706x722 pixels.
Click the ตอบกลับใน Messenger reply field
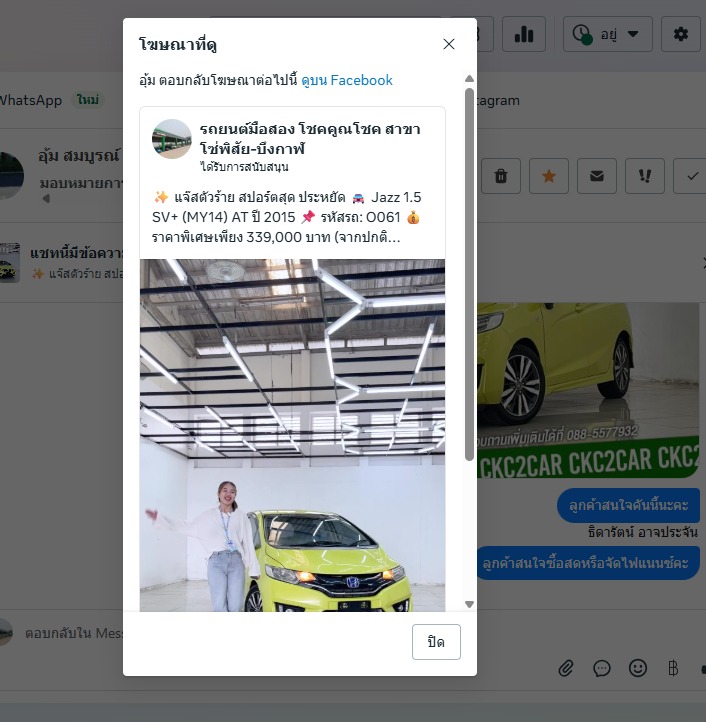[74, 633]
